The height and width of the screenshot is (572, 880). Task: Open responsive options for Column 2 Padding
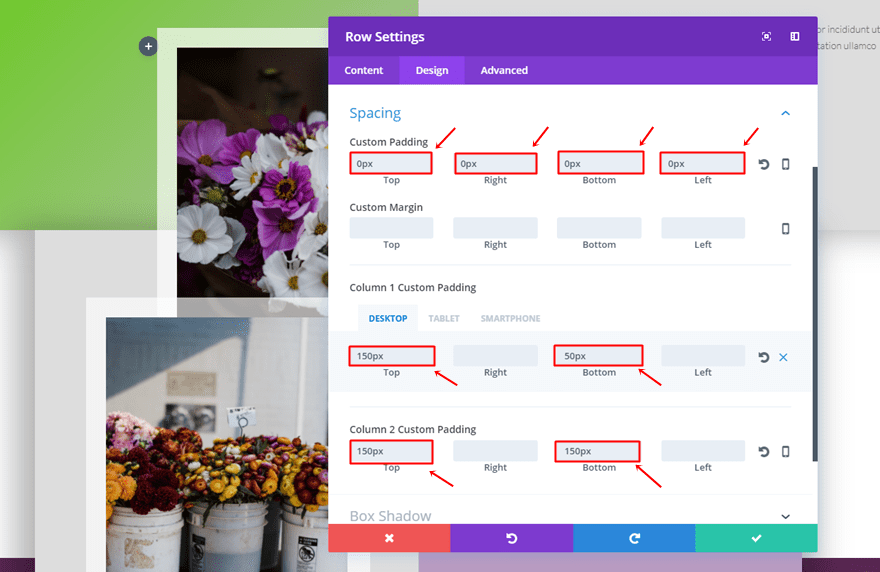[785, 452]
